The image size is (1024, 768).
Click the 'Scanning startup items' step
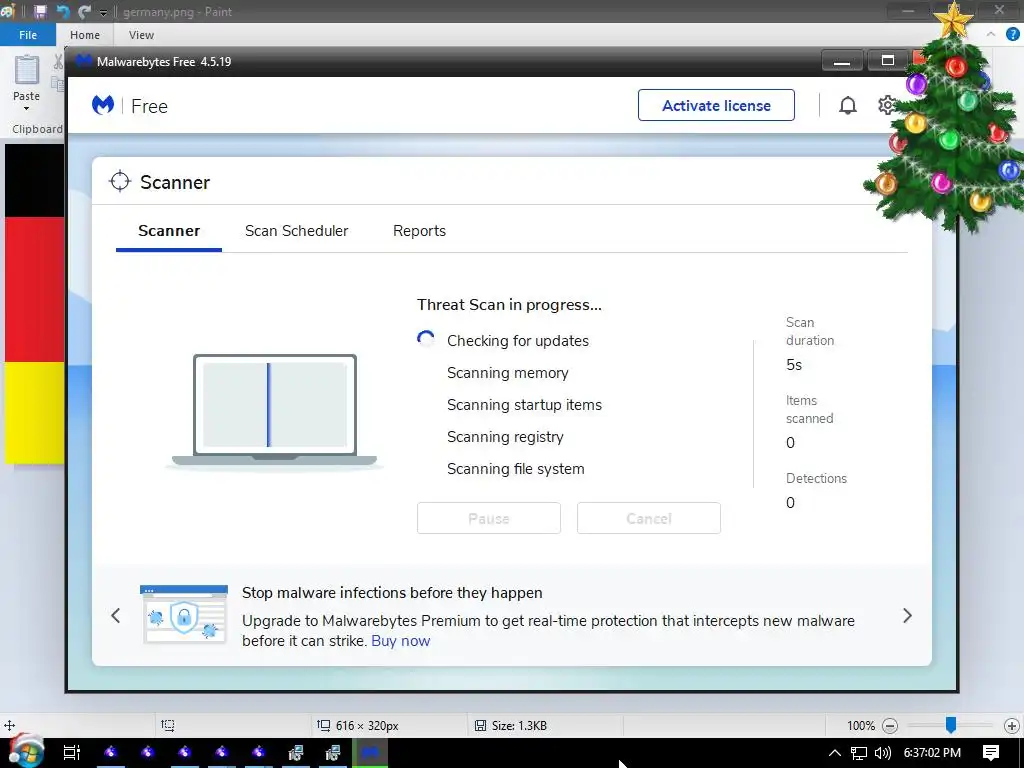point(524,405)
